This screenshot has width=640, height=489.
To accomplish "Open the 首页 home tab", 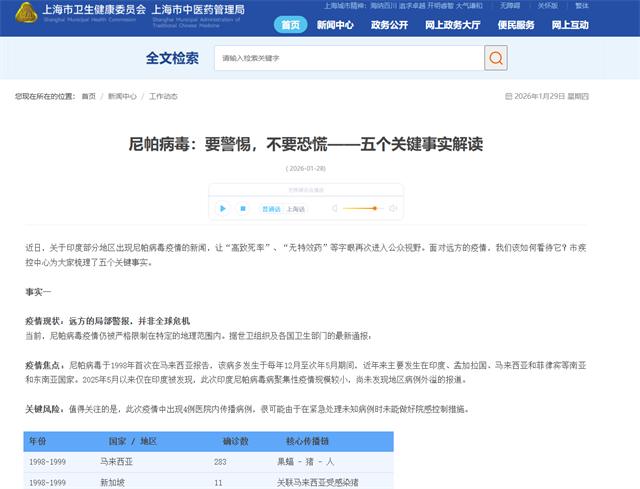I will coord(290,24).
